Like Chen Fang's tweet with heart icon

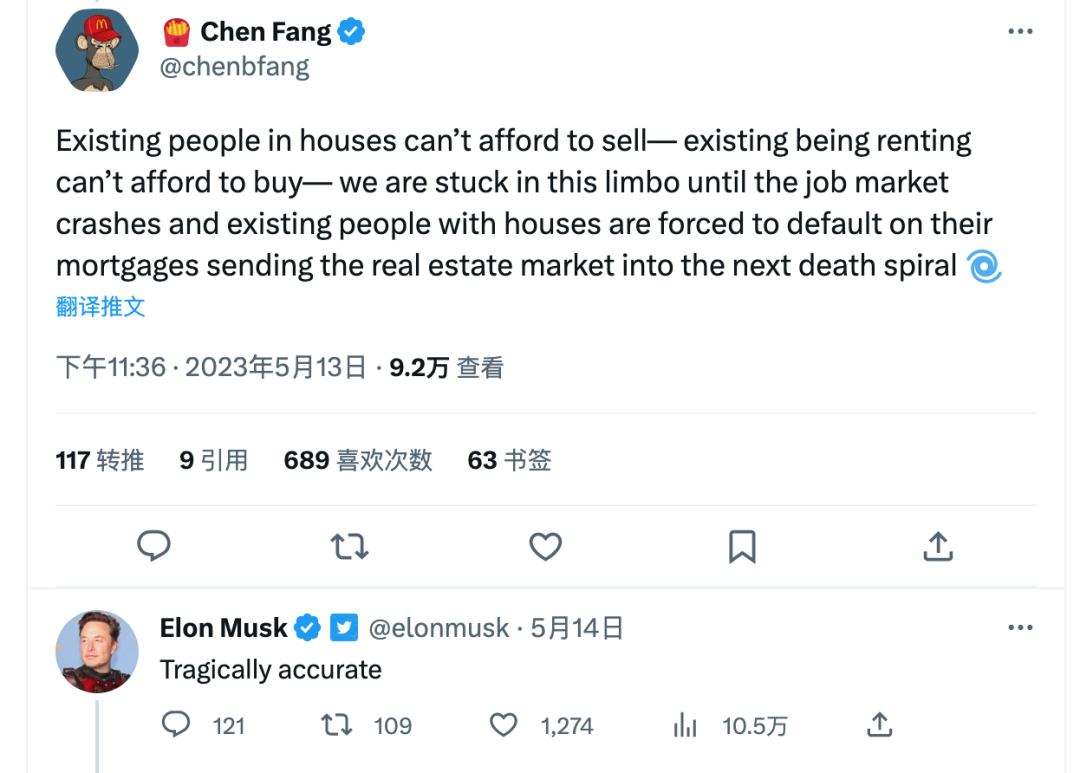tap(545, 546)
